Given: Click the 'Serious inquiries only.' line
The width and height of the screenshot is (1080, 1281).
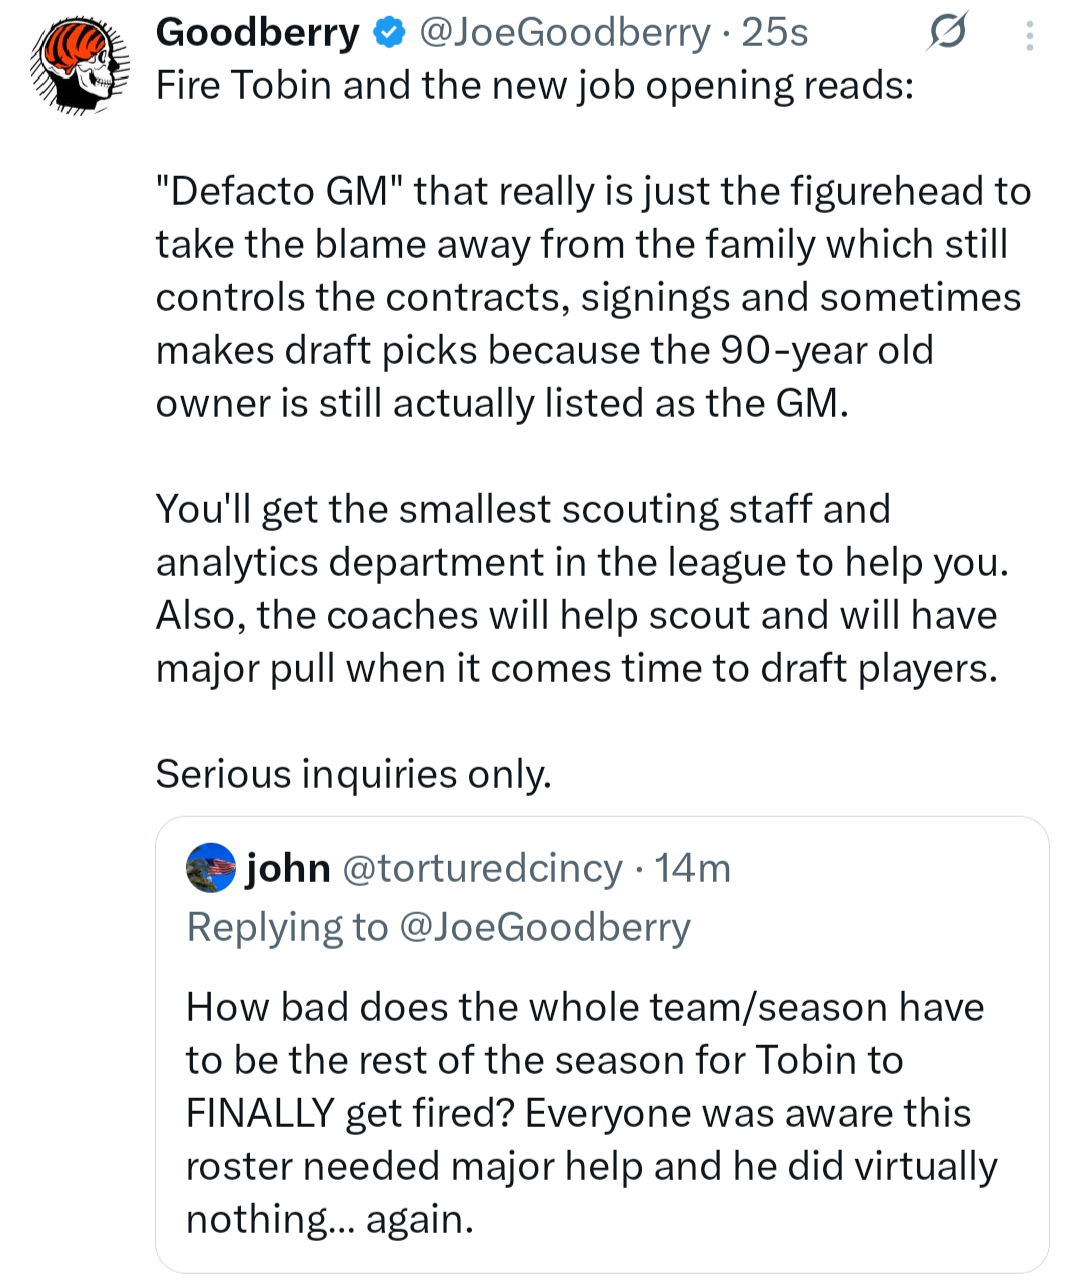Looking at the screenshot, I should [x=353, y=774].
